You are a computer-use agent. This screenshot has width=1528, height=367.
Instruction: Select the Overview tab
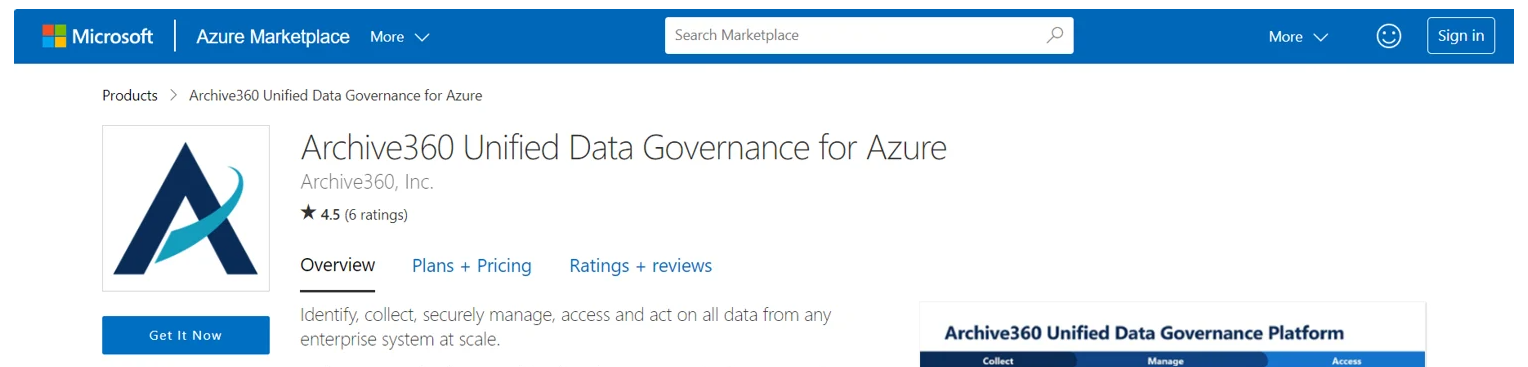(x=338, y=266)
